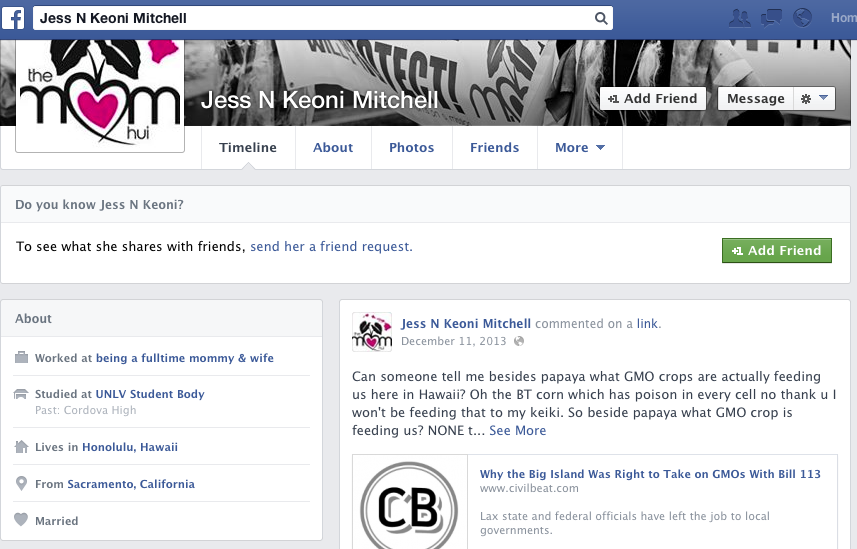Open the notifications globe icon

802,18
